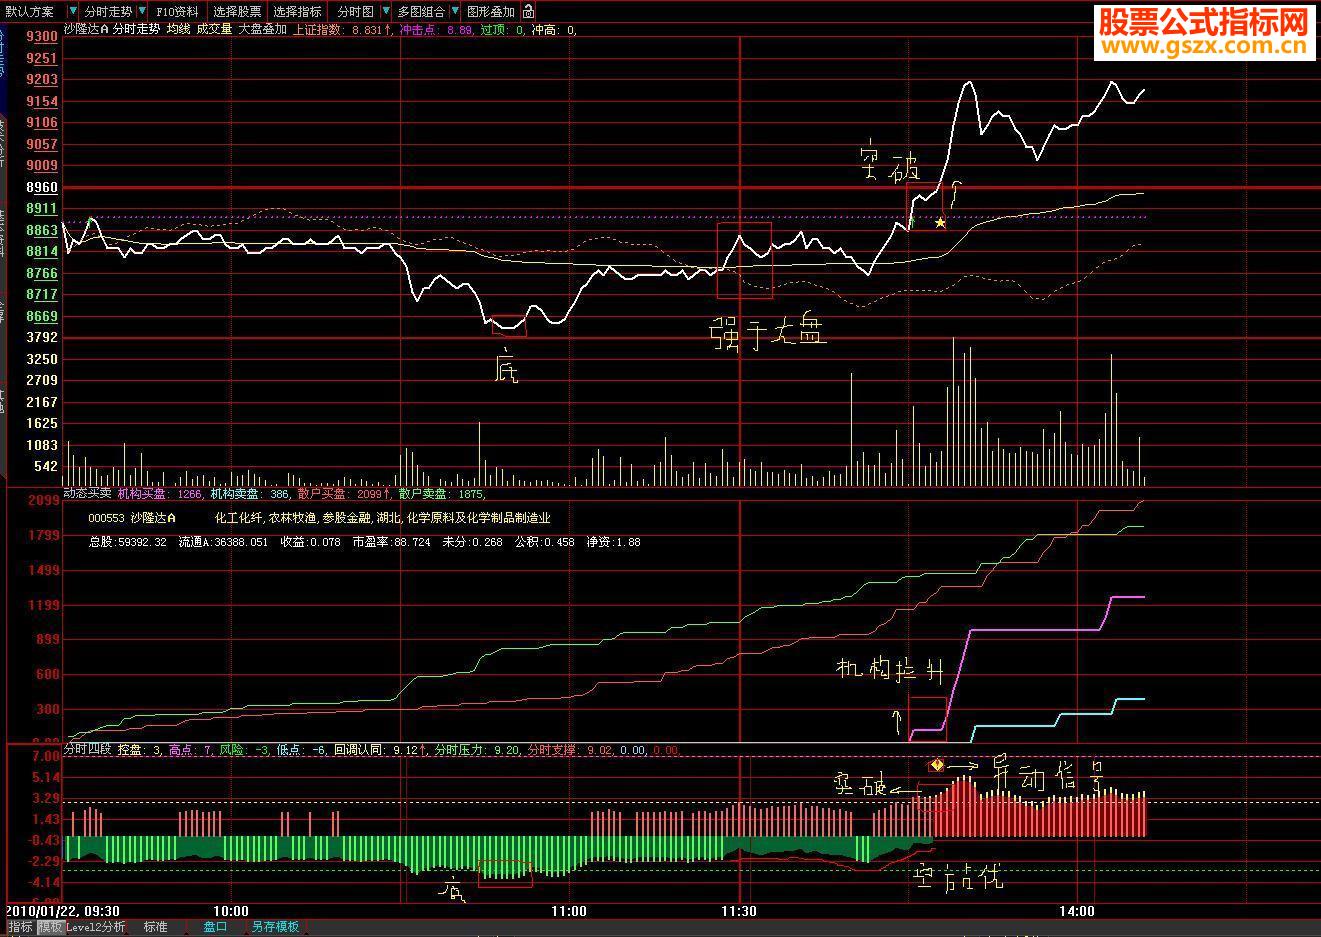This screenshot has width=1321, height=937.
Task: Click the 分时四段 indicator name
Action: click(x=87, y=750)
